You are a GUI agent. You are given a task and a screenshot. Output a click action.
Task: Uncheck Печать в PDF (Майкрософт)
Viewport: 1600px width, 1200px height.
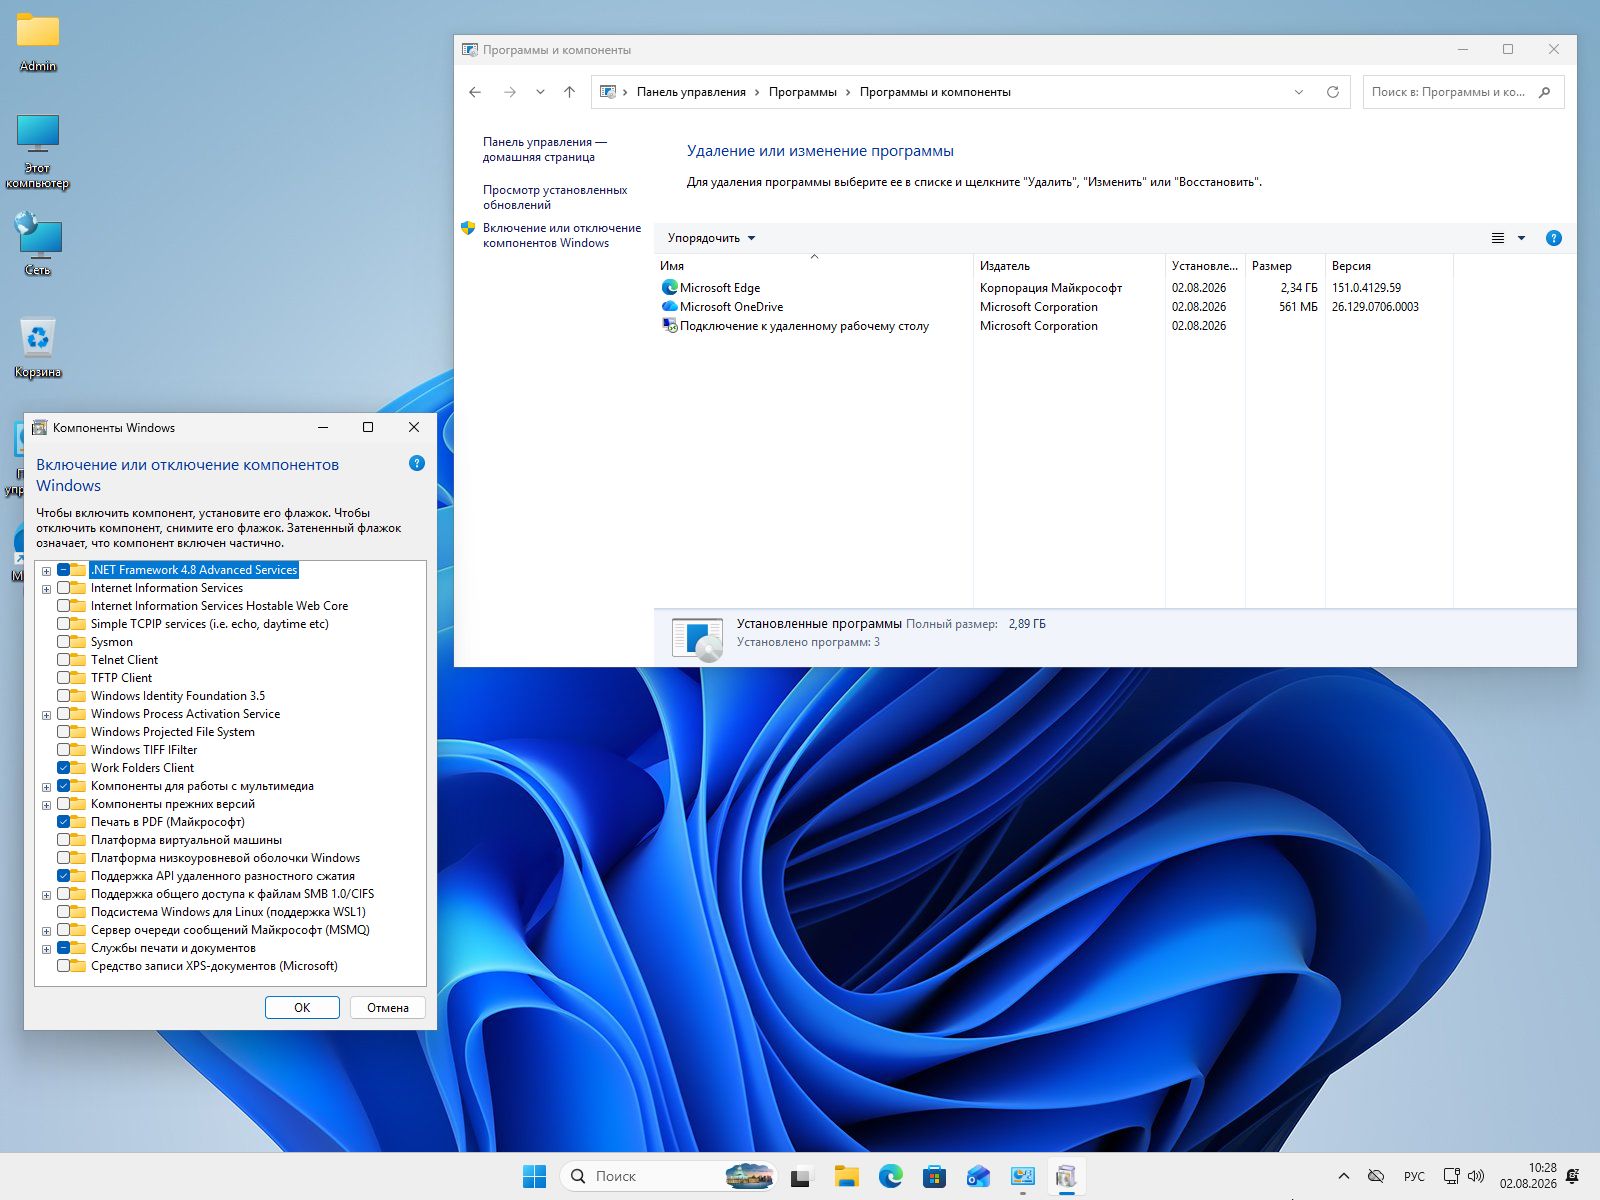tap(64, 822)
